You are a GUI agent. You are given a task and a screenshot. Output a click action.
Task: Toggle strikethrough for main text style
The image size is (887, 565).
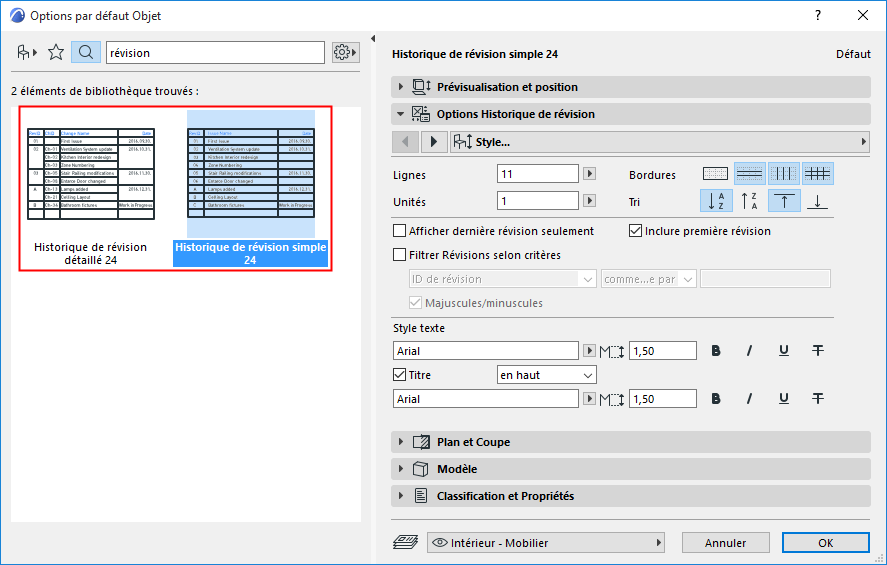[x=817, y=351]
